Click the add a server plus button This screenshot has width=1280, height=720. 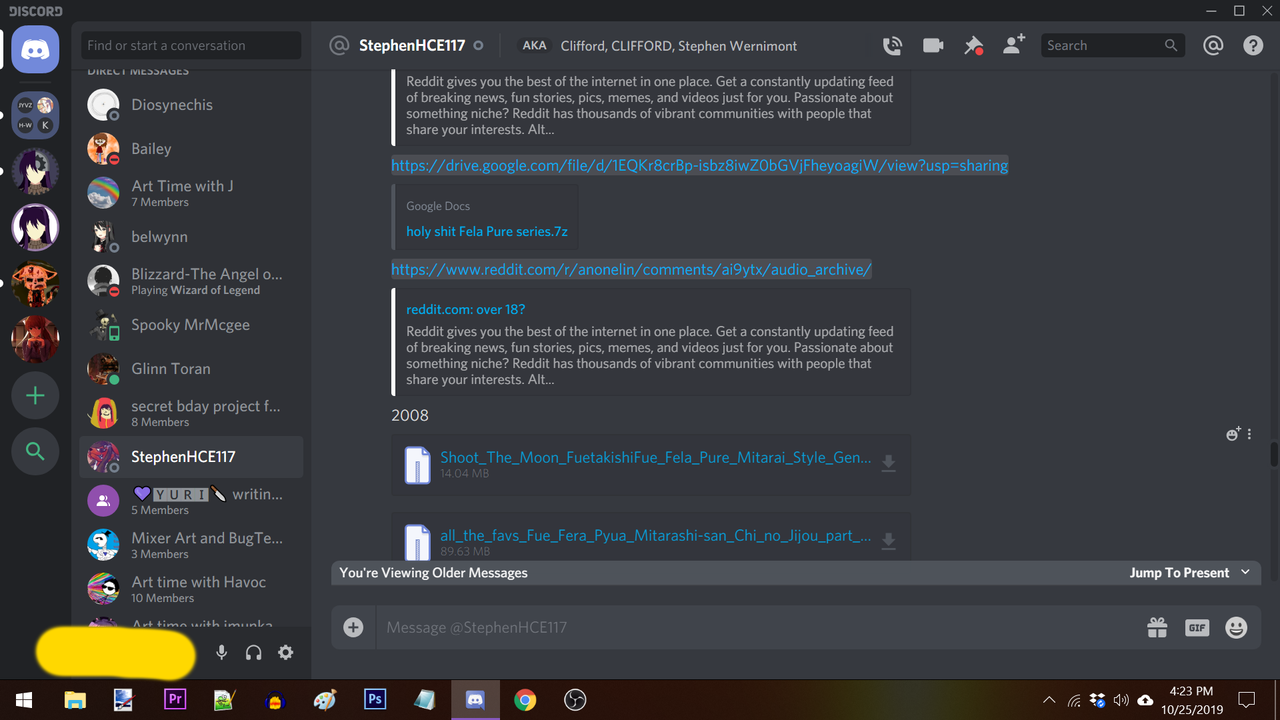35,396
